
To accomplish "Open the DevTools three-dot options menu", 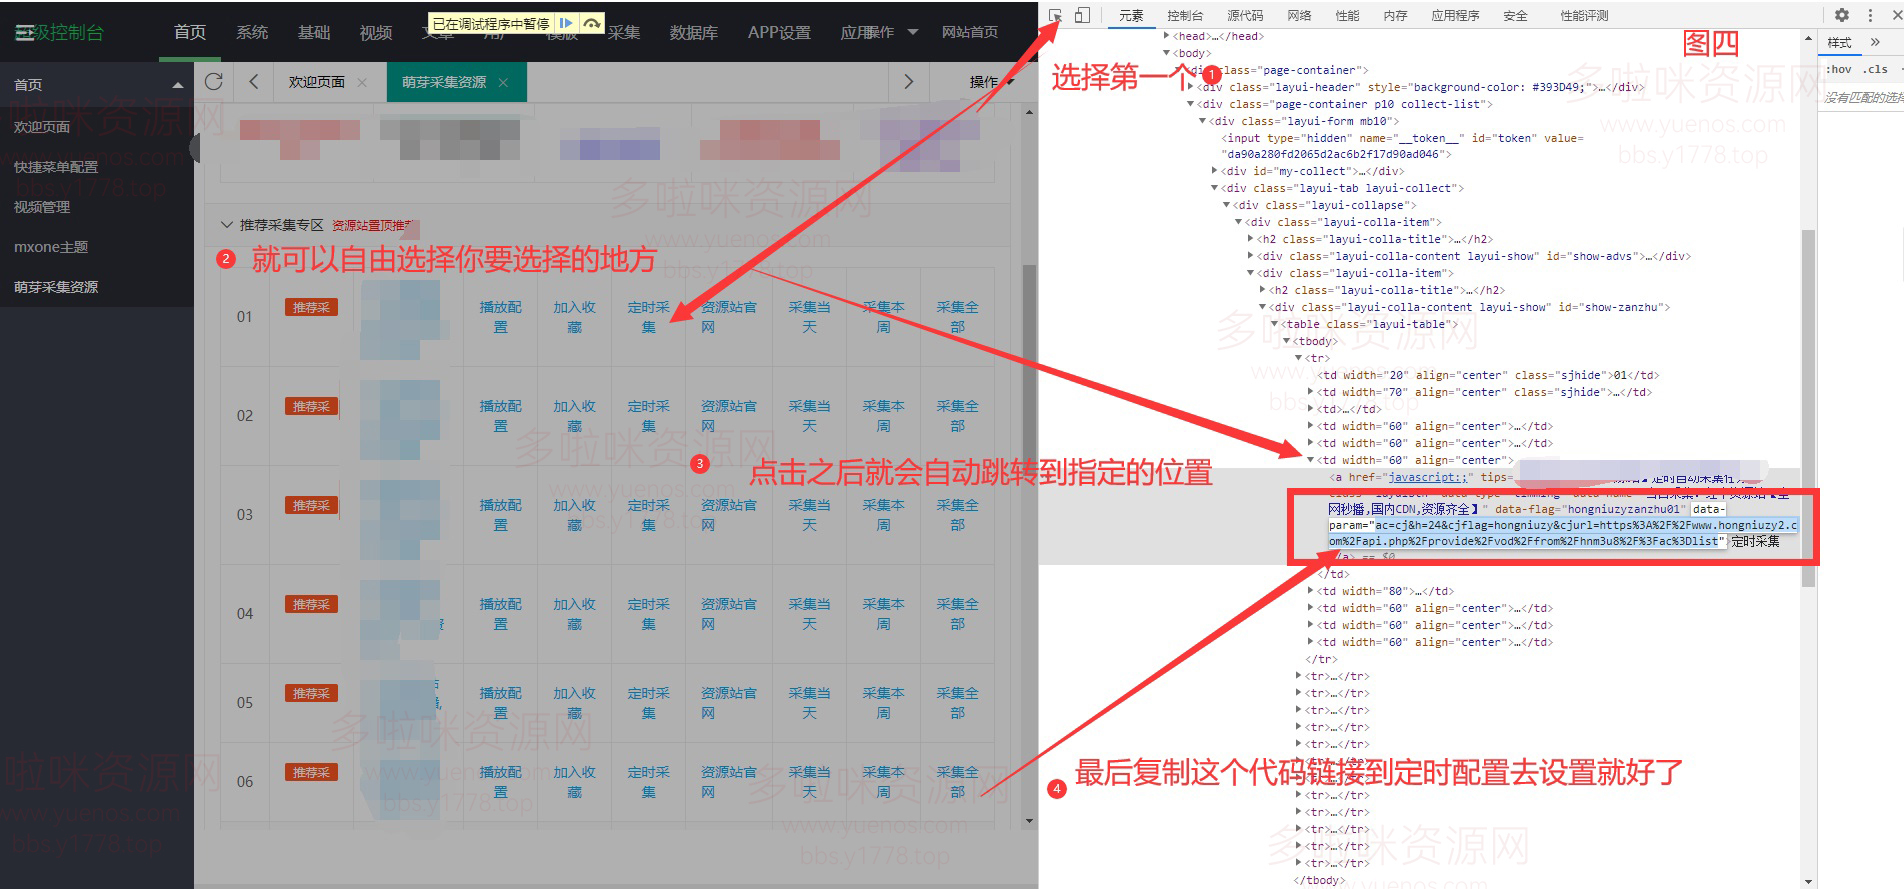I will [1870, 16].
